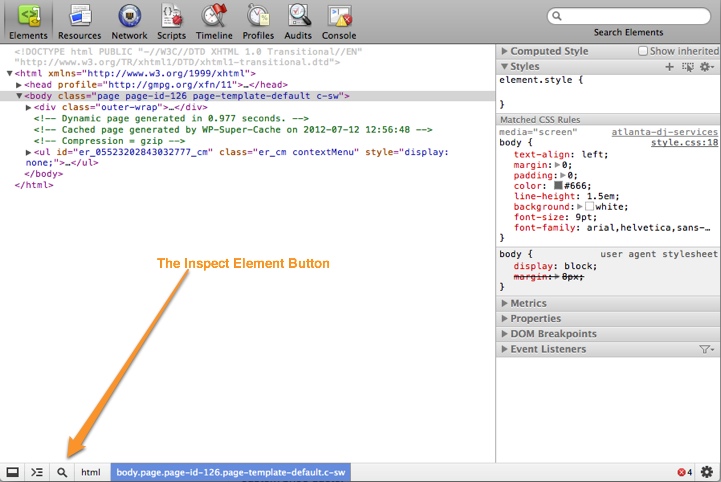Click the dock to main window icon
The image size is (721, 482).
(12, 472)
